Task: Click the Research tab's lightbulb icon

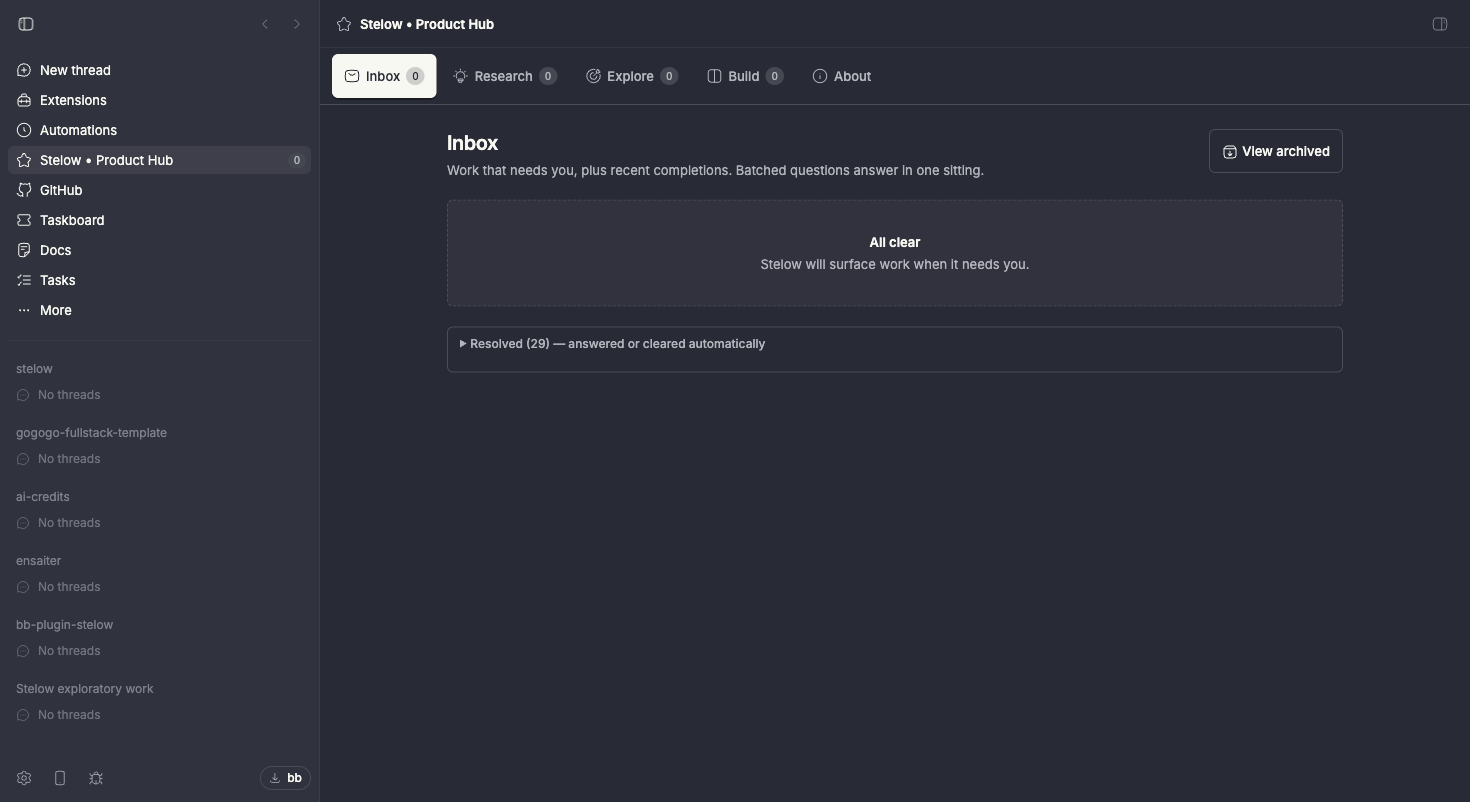Action: [460, 76]
